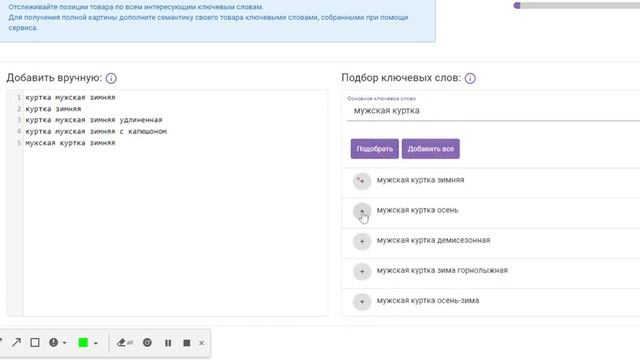
Task: Choose the exclamation mark stamp tool
Action: (x=53, y=342)
